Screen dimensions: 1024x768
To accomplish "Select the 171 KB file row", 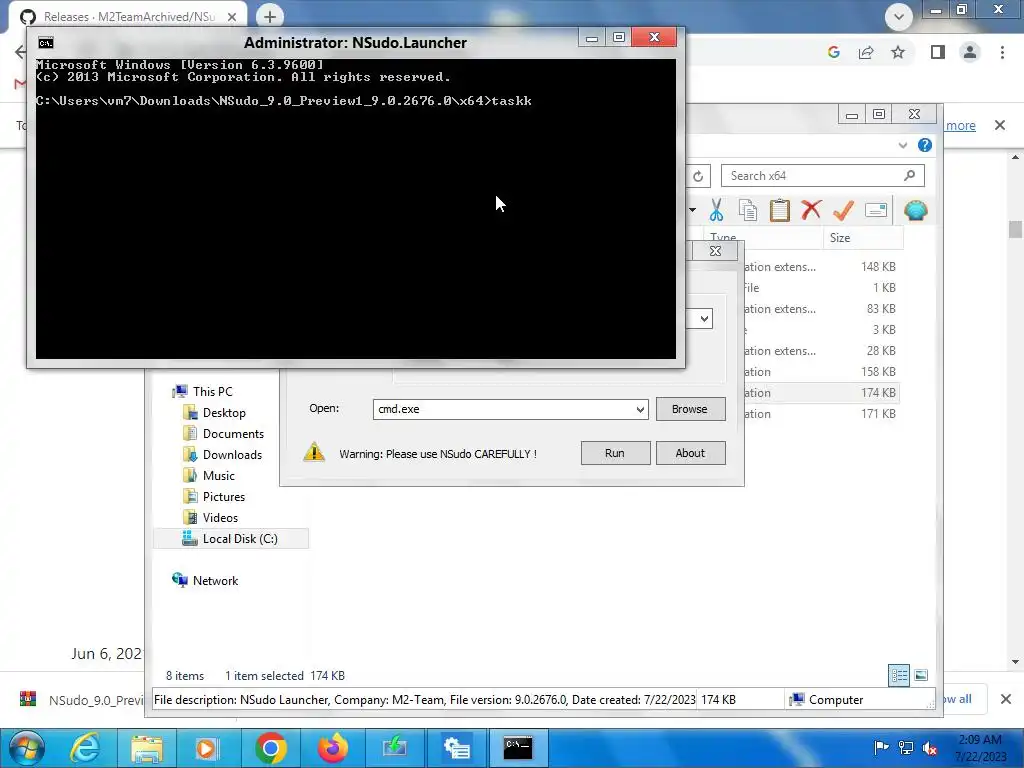I will [820, 413].
